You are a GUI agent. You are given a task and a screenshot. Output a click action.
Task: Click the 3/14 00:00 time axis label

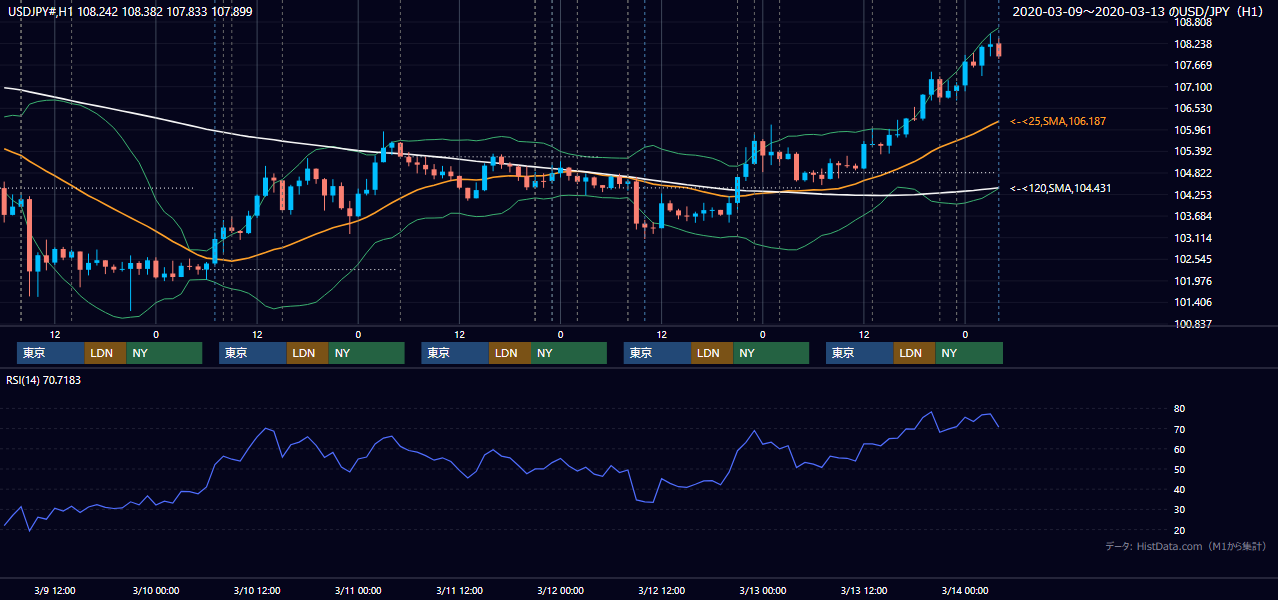point(965,590)
